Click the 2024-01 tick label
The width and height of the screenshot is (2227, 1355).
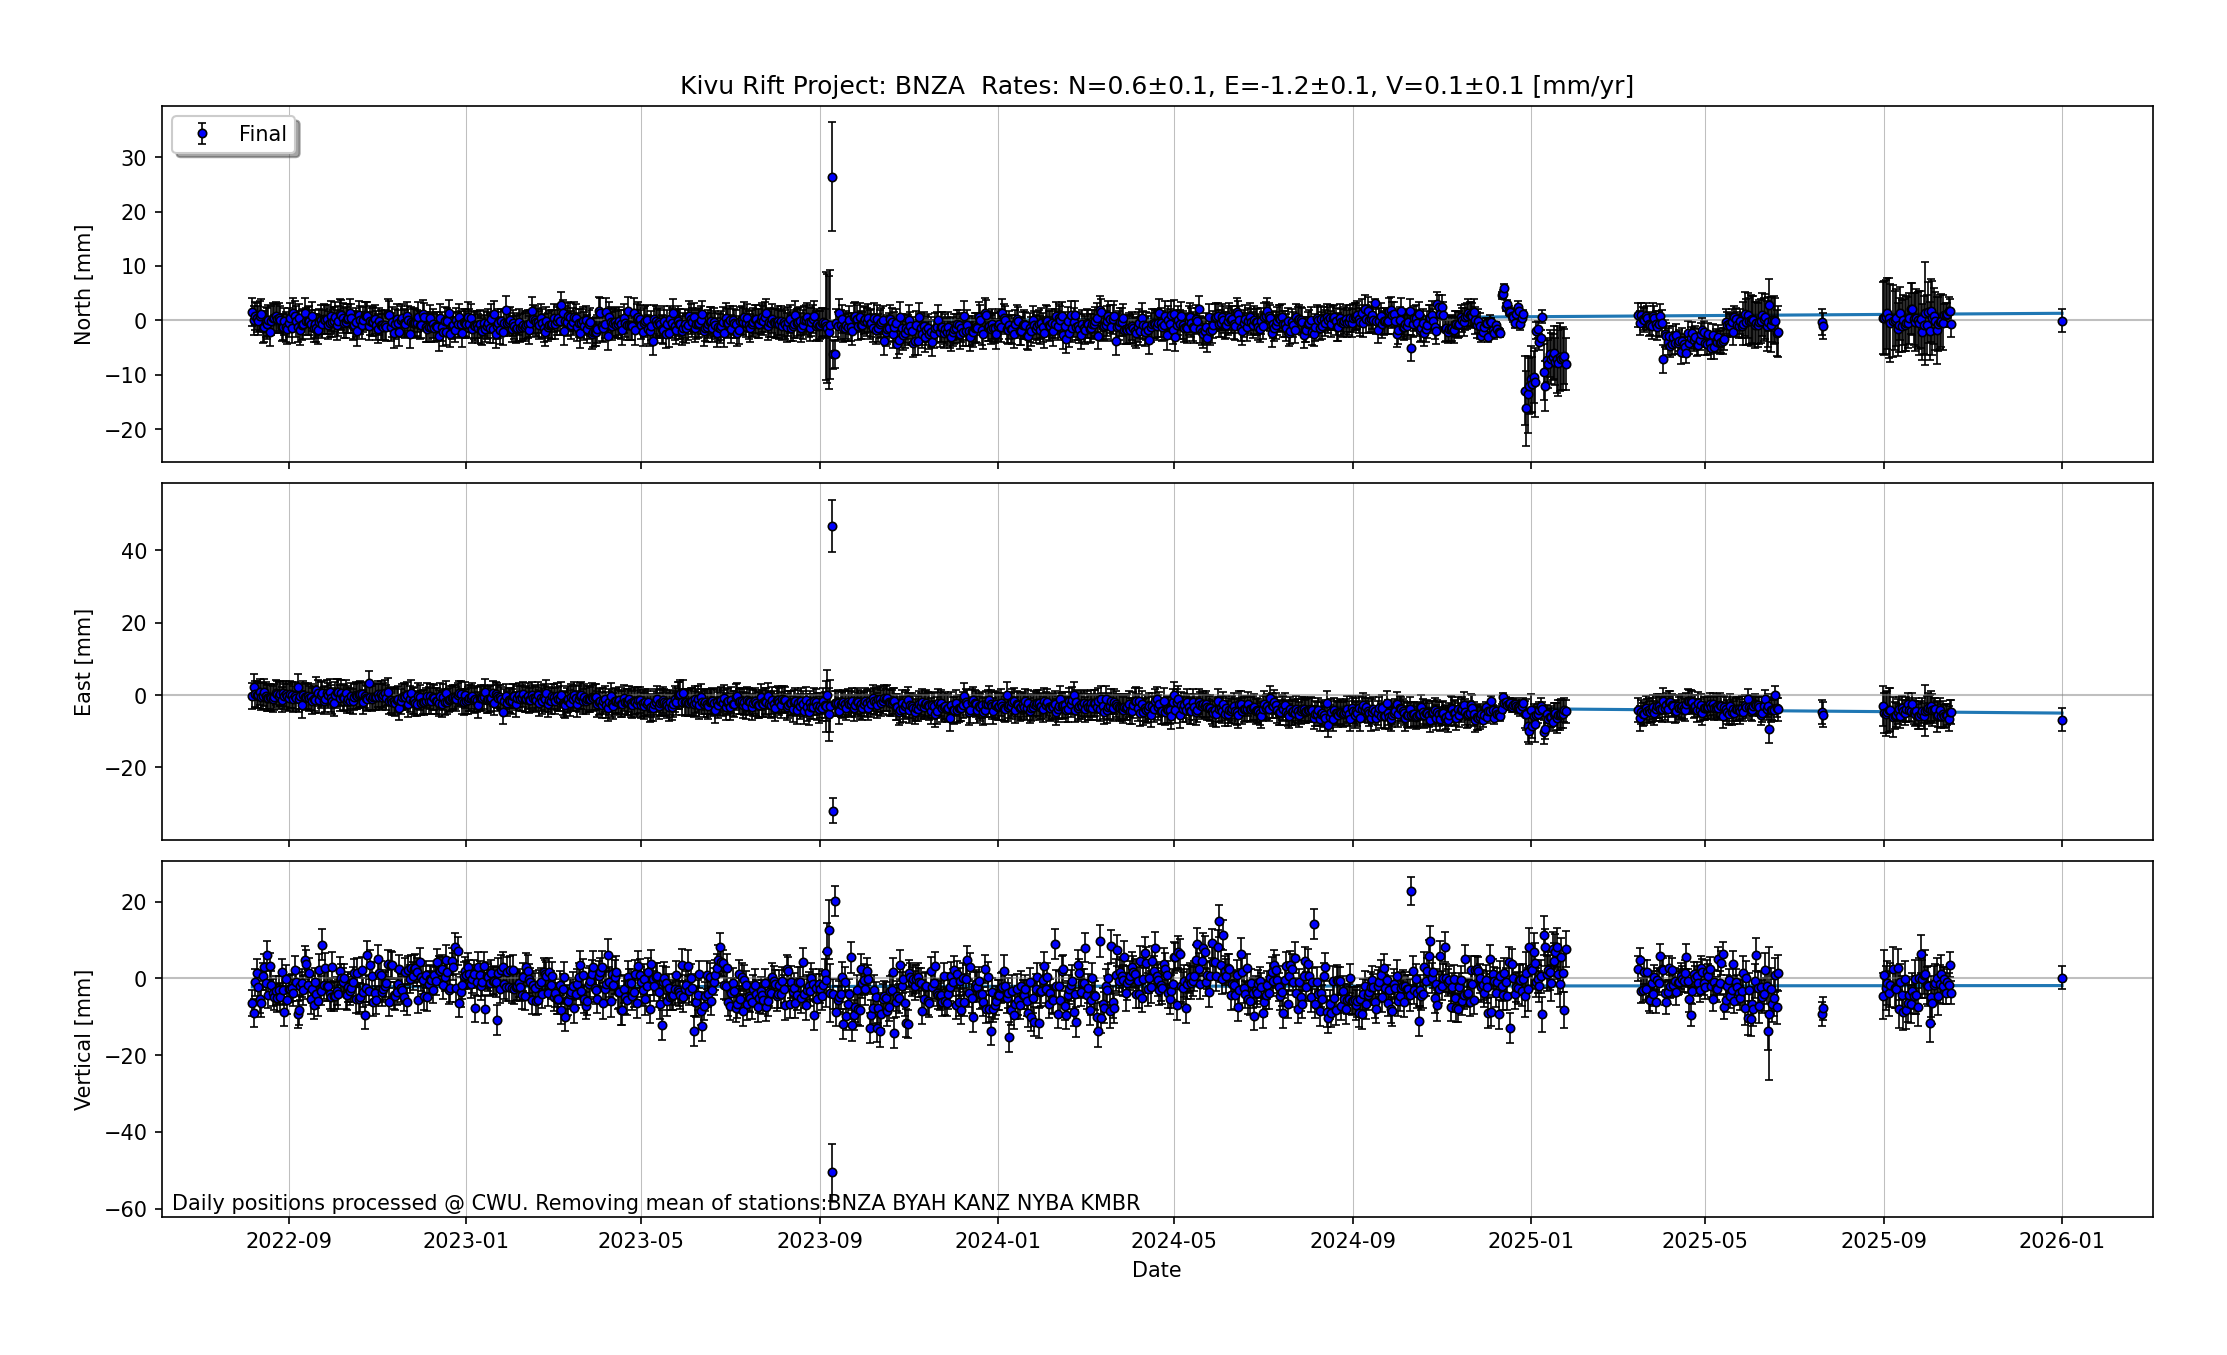point(997,1241)
